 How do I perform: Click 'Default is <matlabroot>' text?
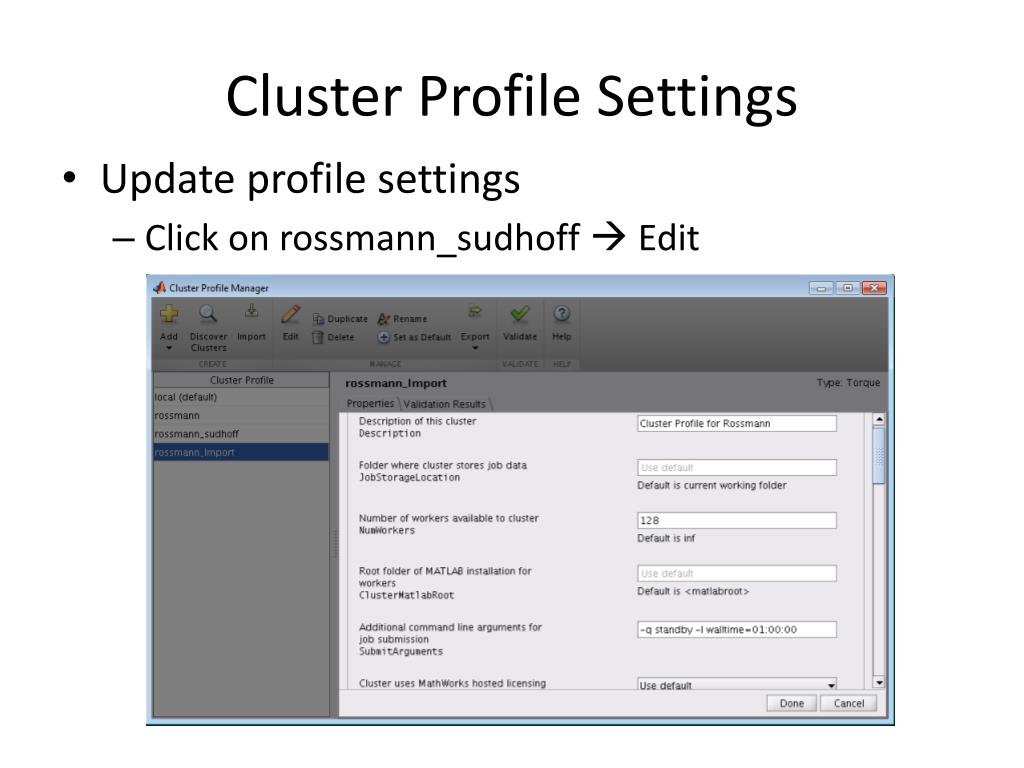coord(693,591)
